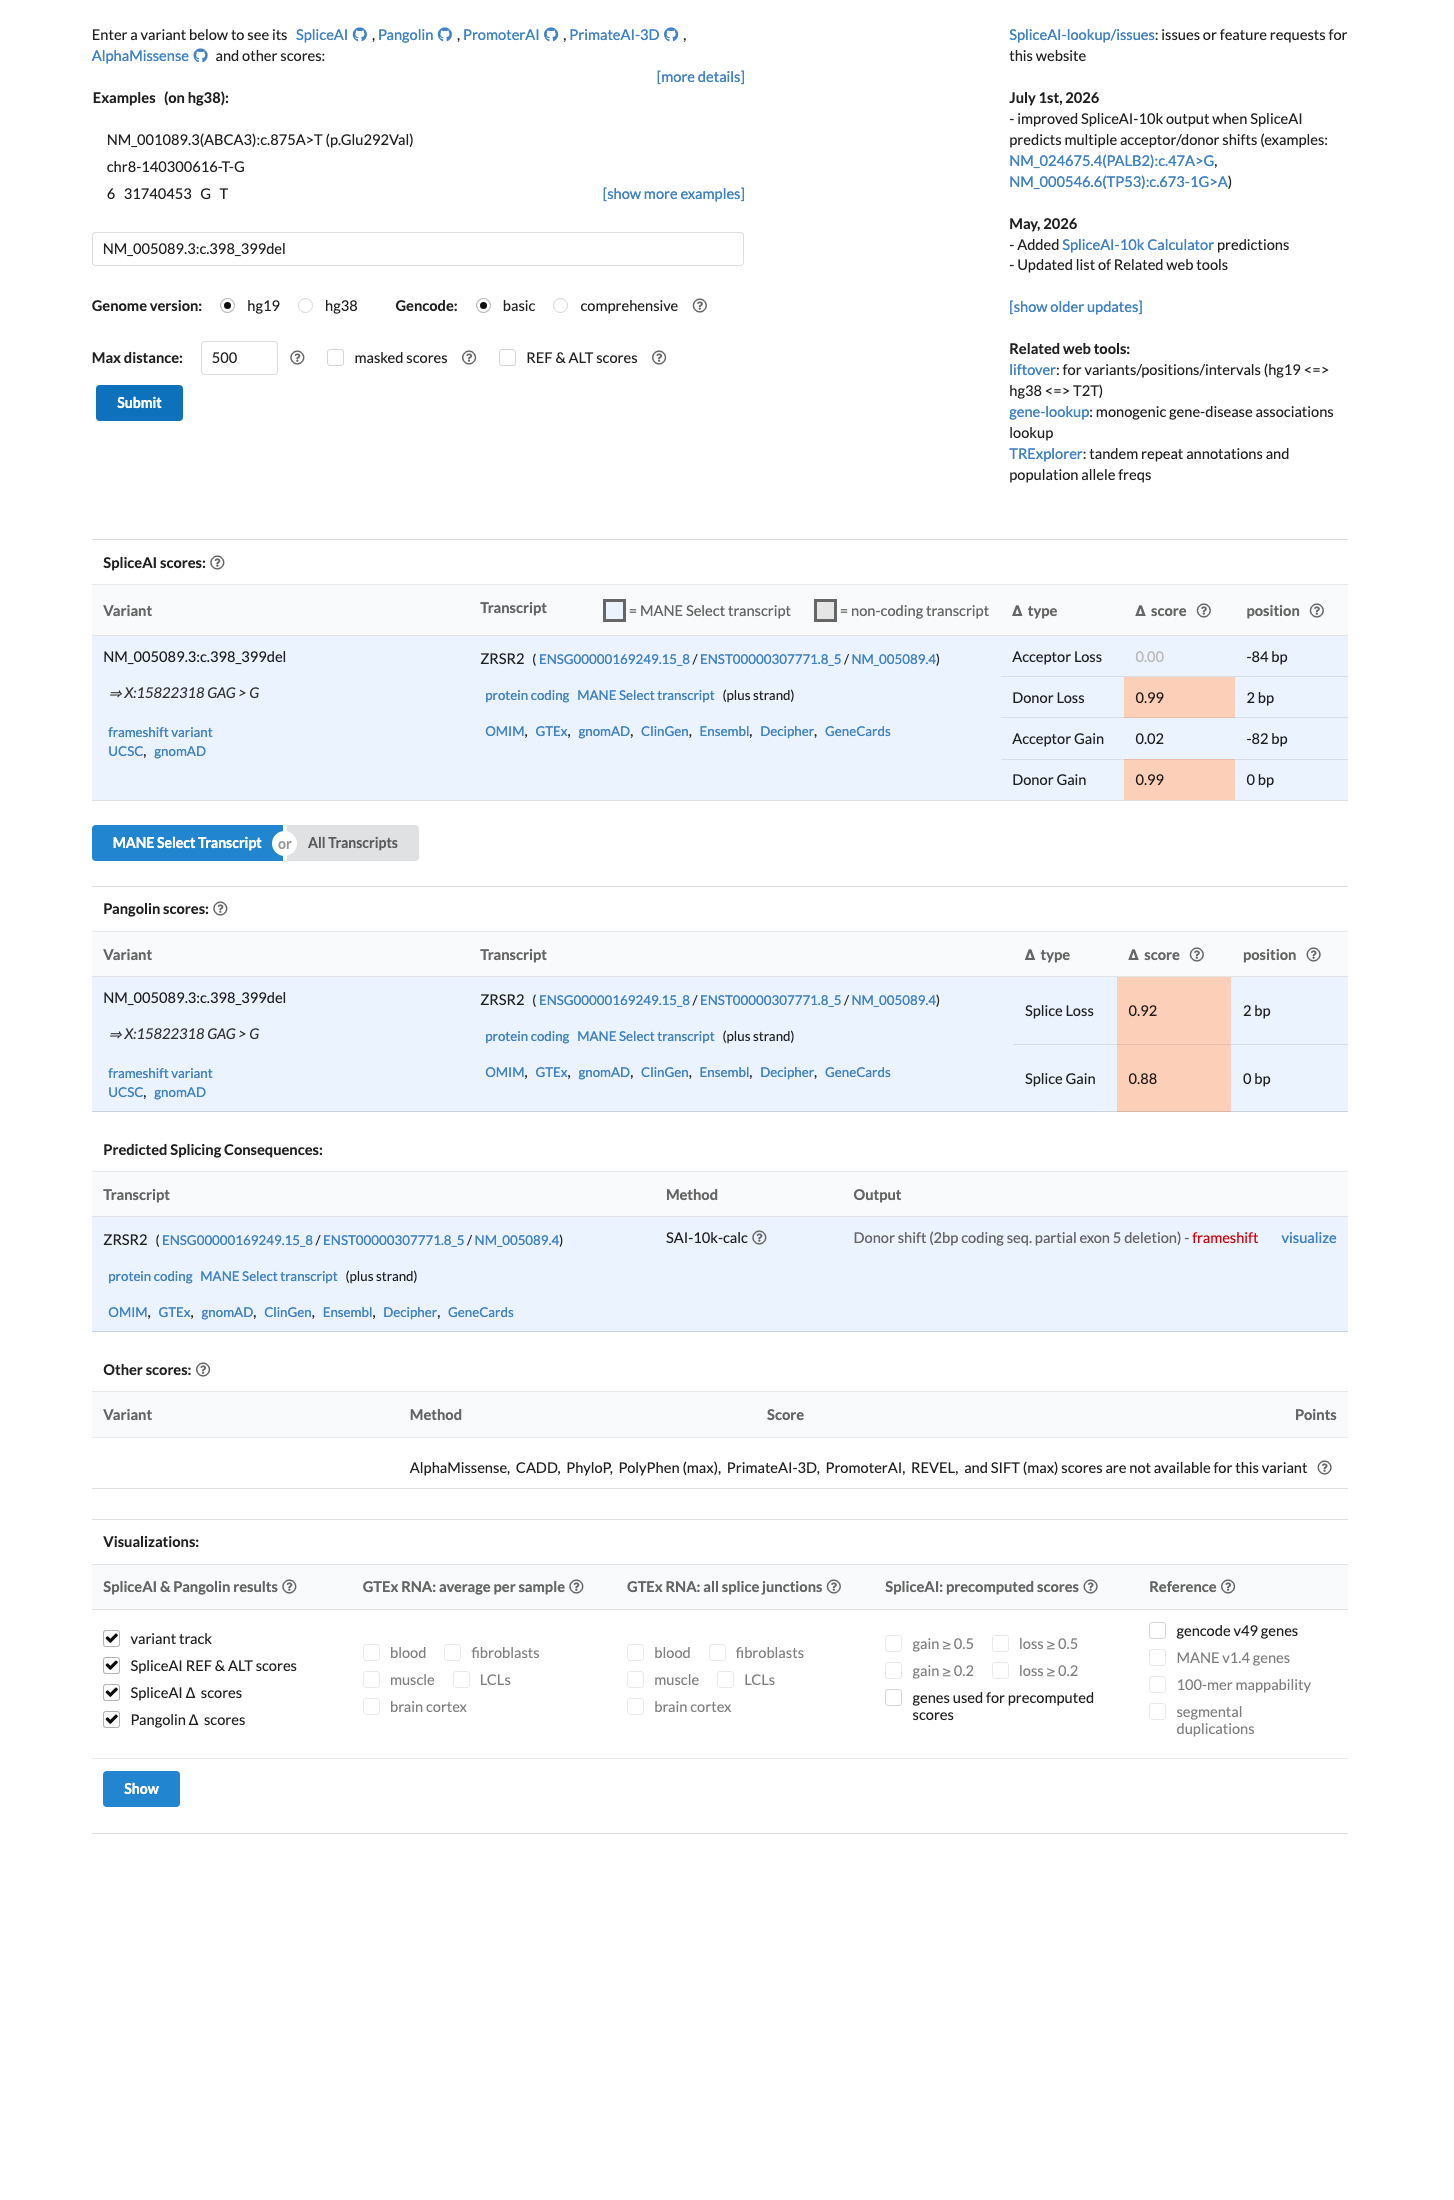Click help icon next to masked scores
This screenshot has height=2200, width=1454.
[x=469, y=358]
